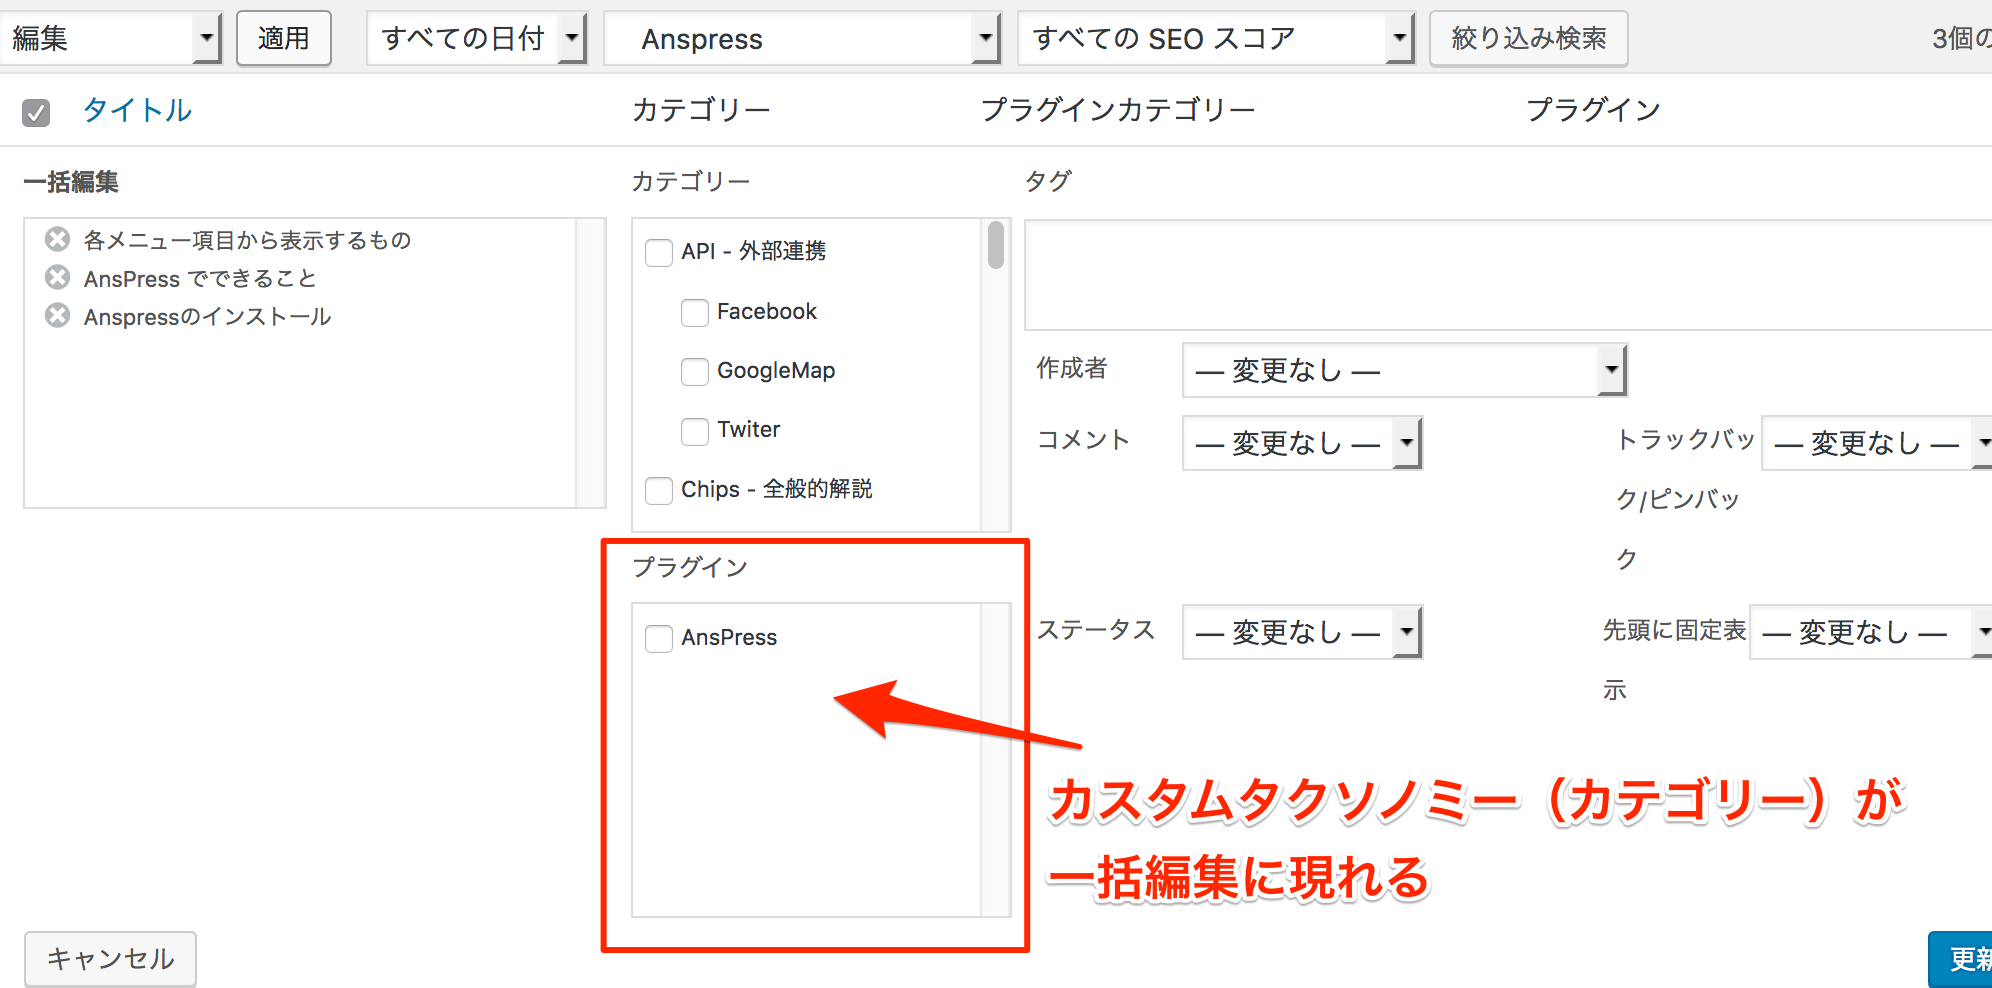Click the 絞り込み検索 filter button

point(1528,38)
